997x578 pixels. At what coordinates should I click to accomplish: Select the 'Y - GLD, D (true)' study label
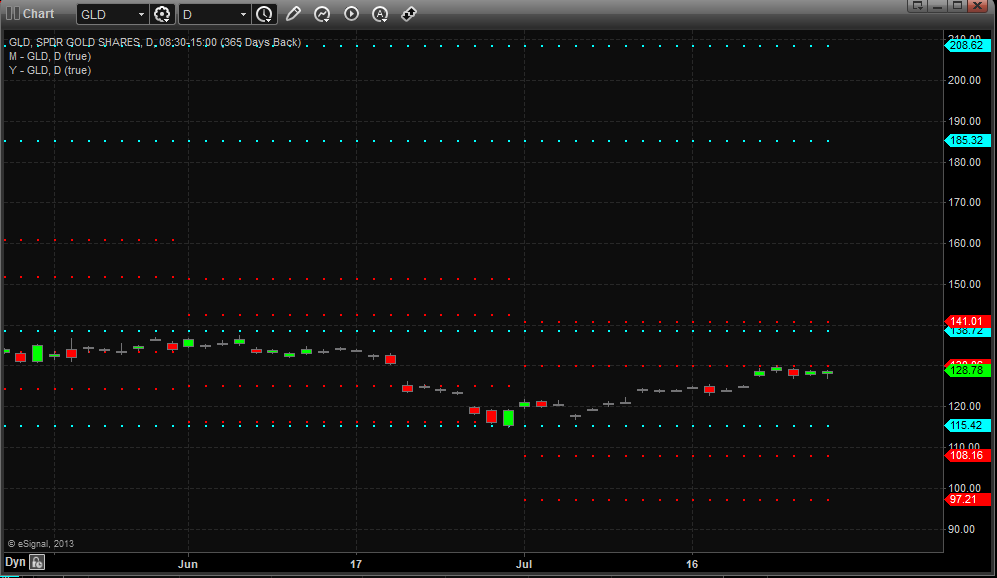click(x=50, y=71)
